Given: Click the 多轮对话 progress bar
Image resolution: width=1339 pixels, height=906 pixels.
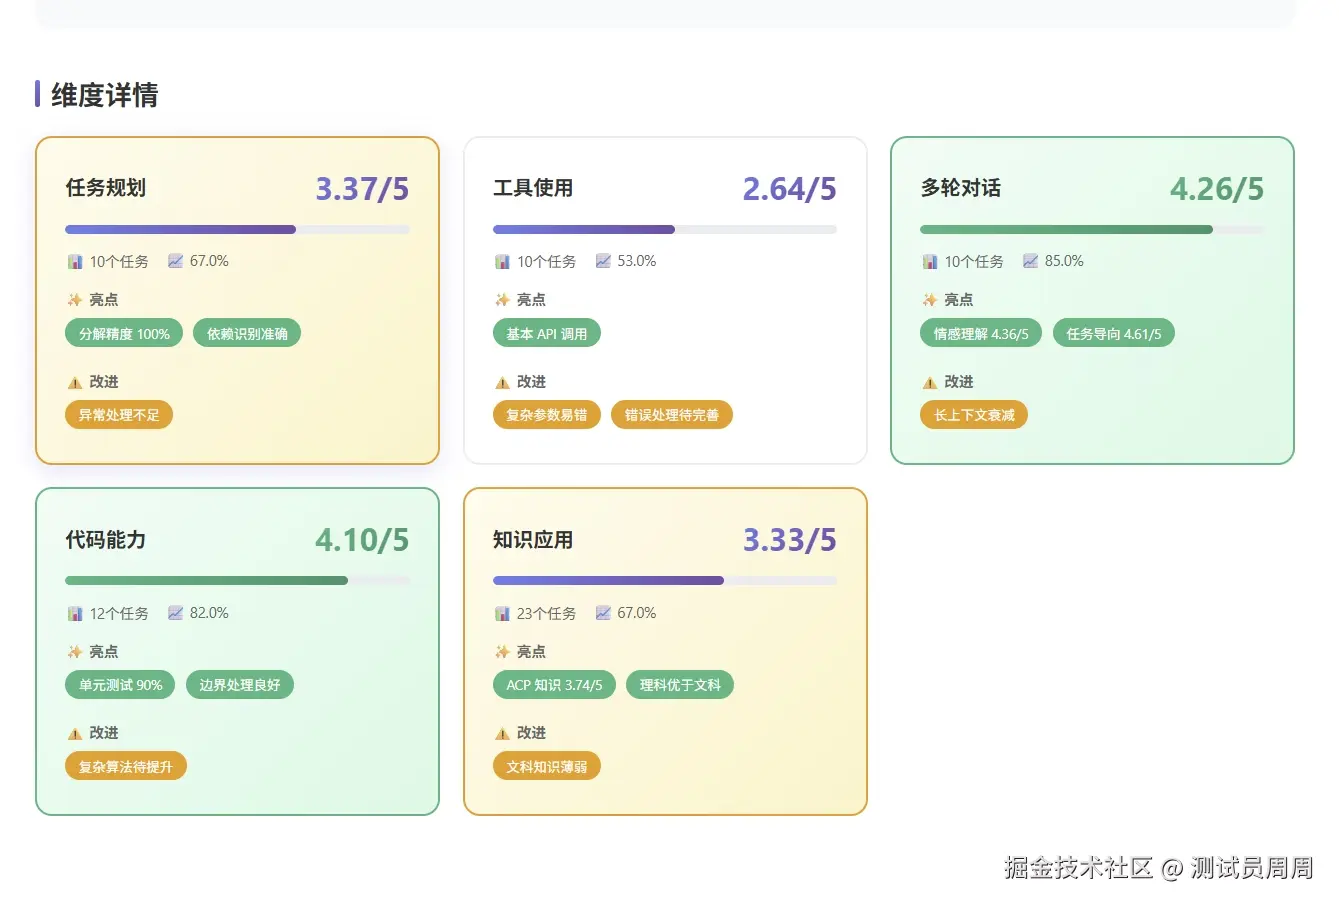Looking at the screenshot, I should pos(1091,230).
